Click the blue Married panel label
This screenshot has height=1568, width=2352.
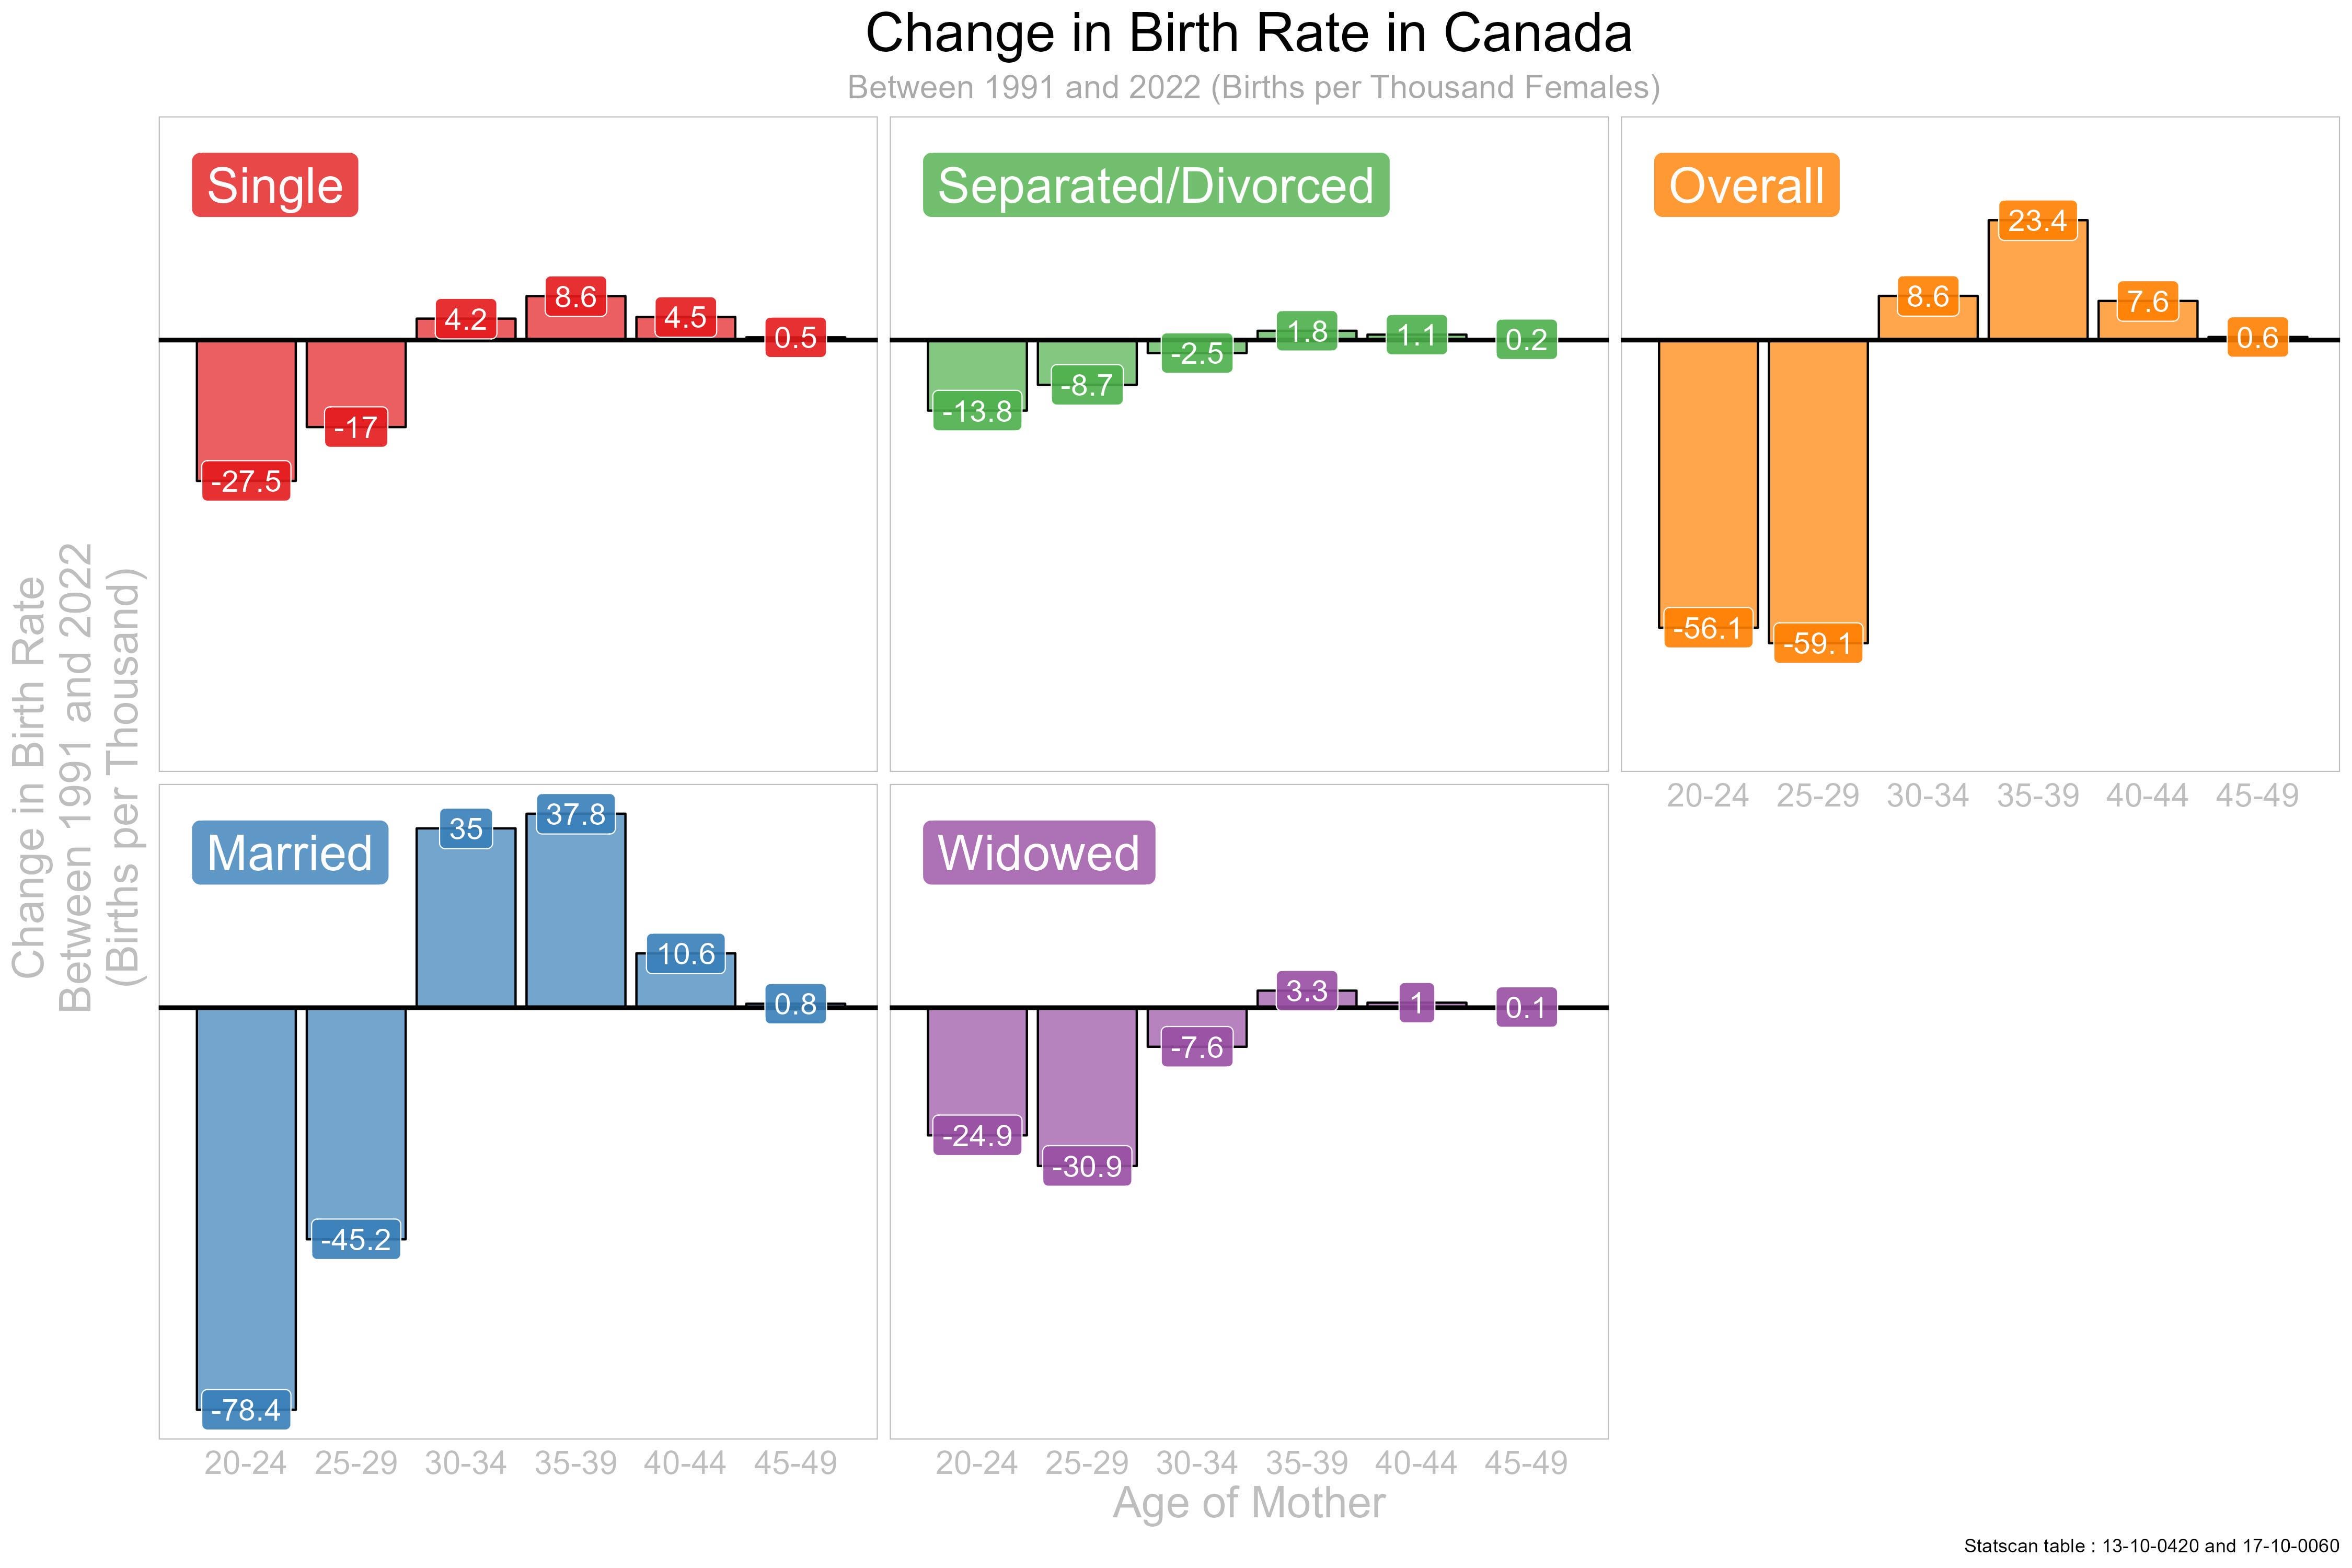point(289,853)
